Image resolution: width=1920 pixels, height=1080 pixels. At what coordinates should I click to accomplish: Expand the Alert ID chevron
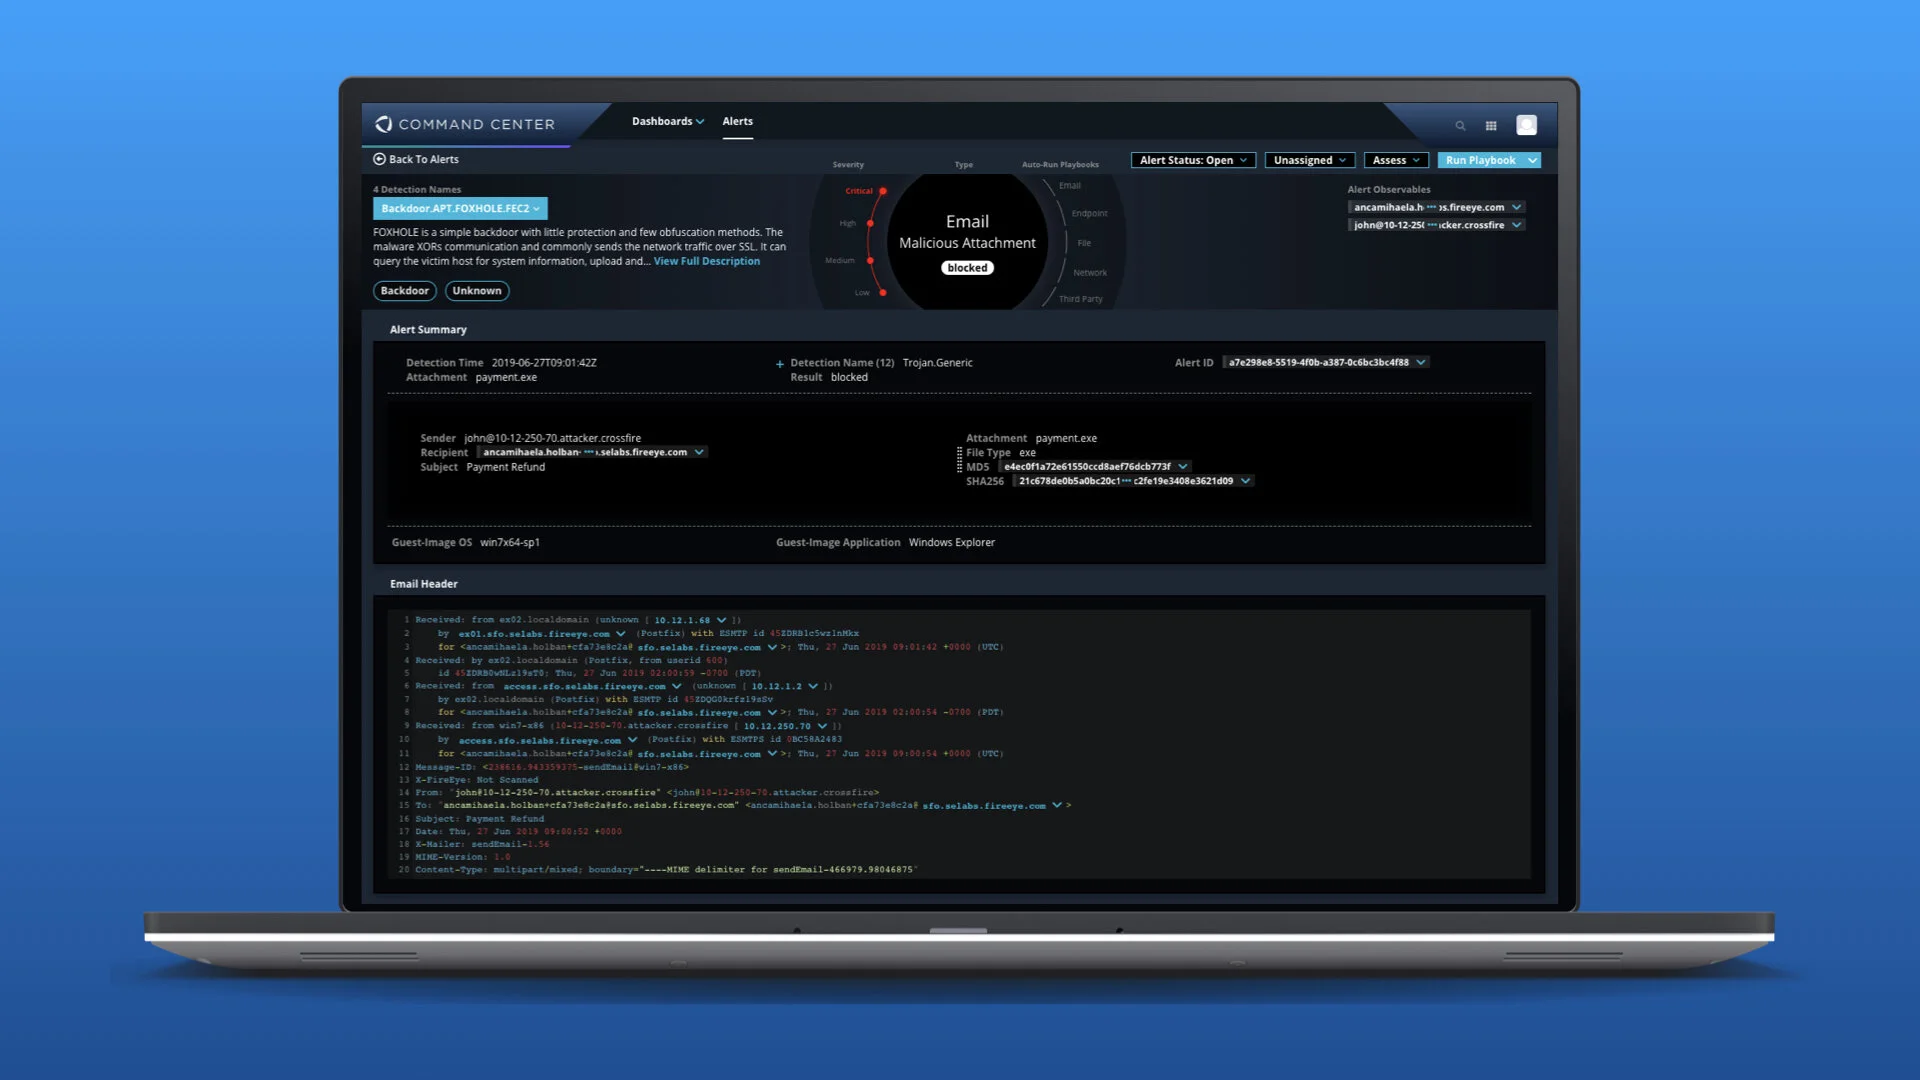(x=1421, y=362)
